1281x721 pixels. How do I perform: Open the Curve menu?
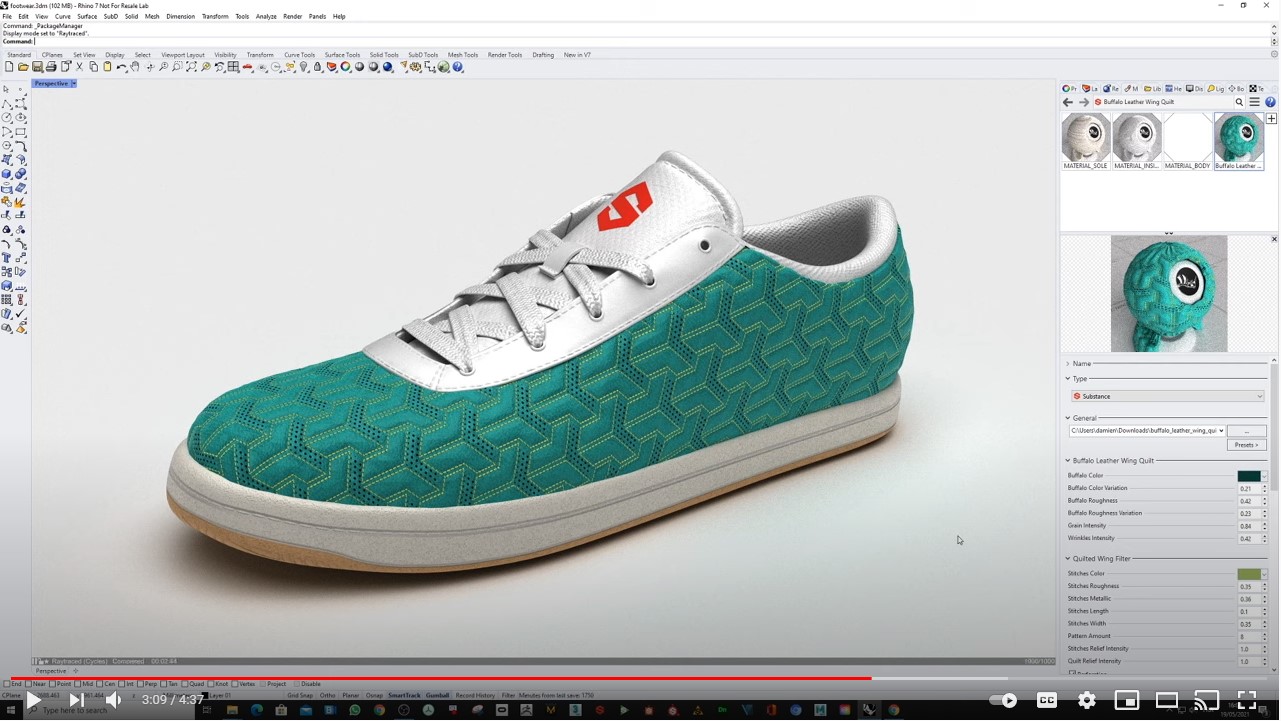point(62,16)
